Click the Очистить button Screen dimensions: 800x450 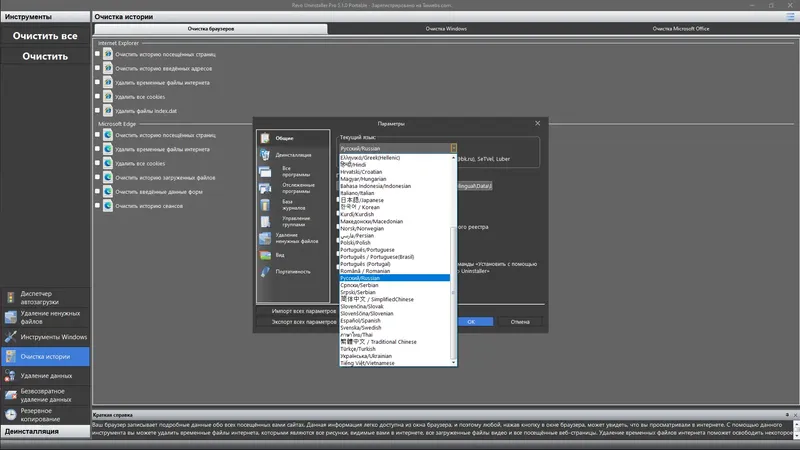point(45,57)
